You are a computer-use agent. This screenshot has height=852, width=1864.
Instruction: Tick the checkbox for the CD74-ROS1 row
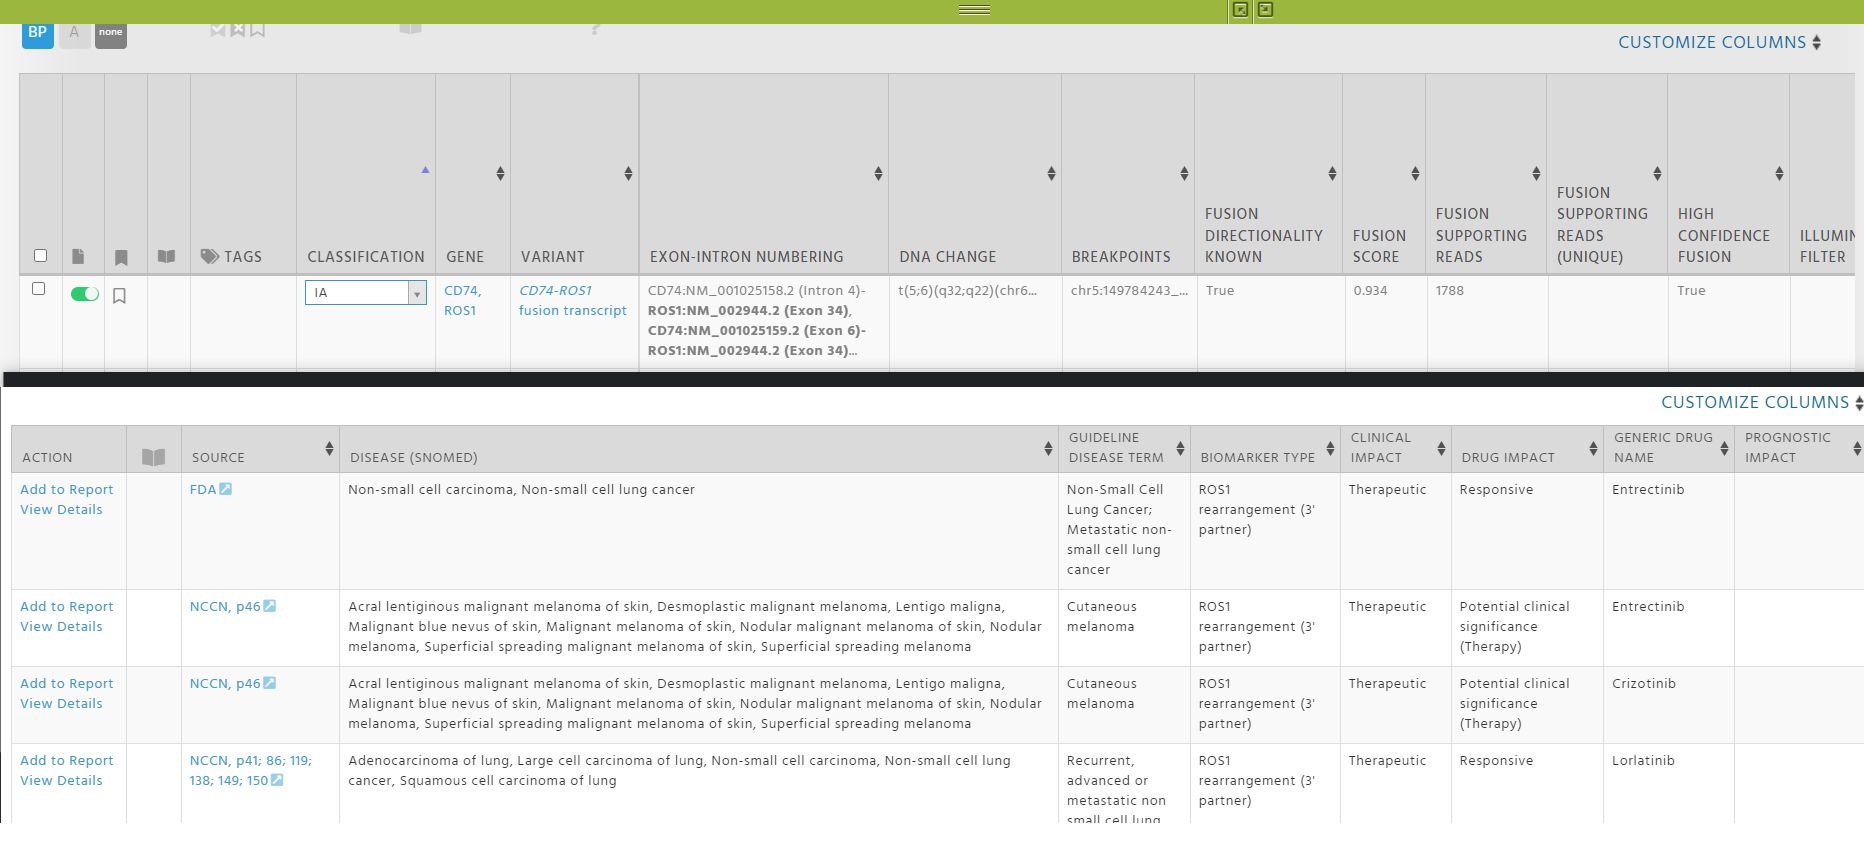pos(39,288)
